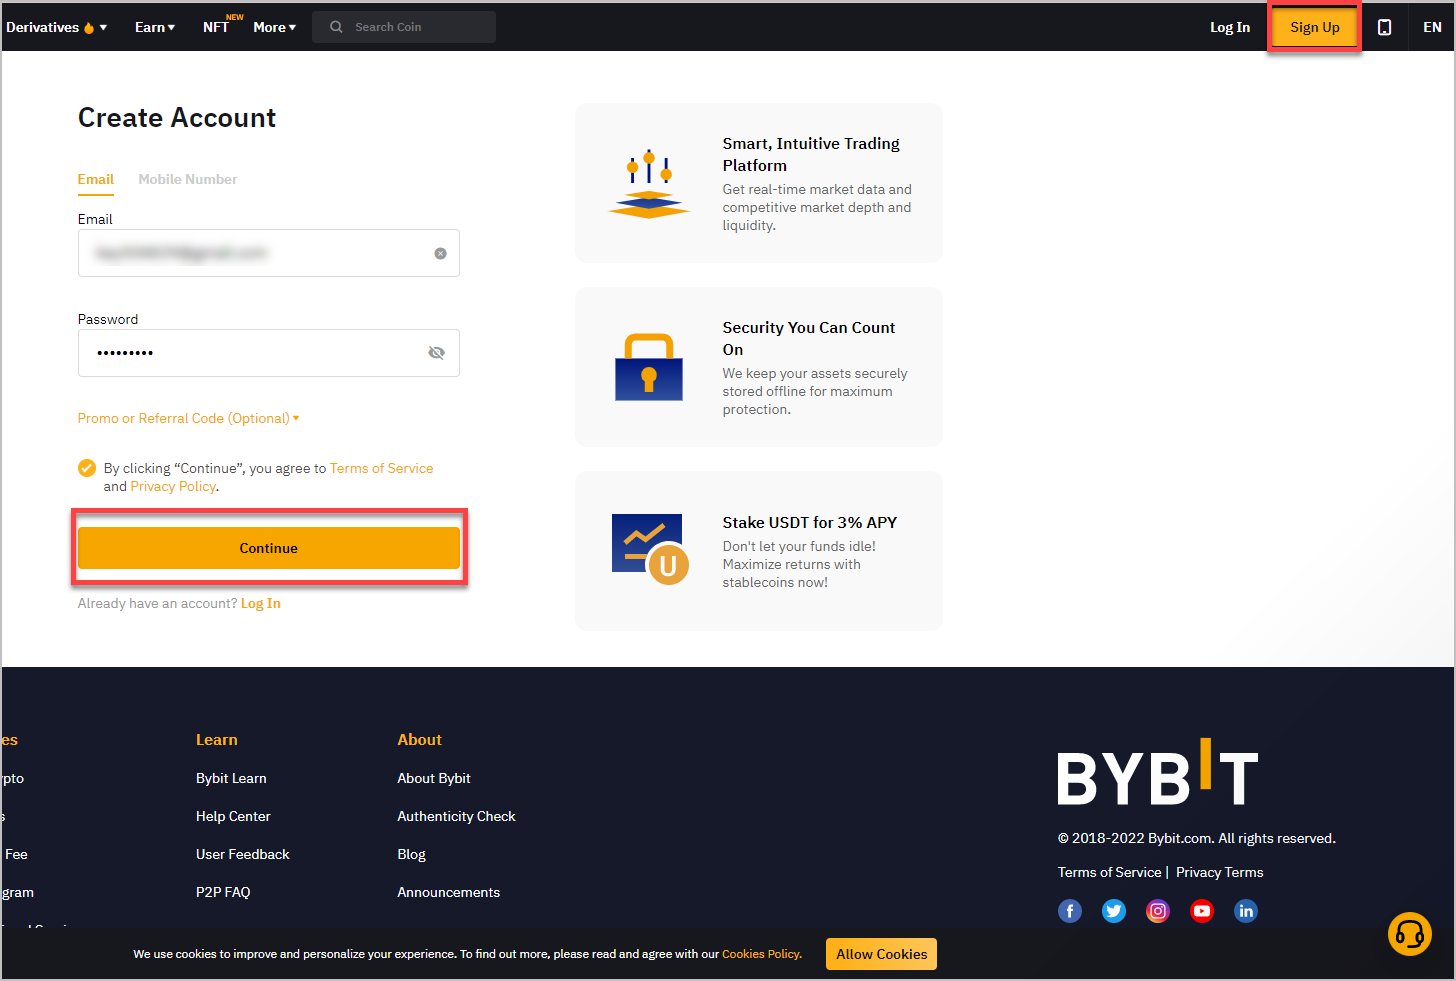
Task: Select the Email signup tab
Action: pos(96,179)
